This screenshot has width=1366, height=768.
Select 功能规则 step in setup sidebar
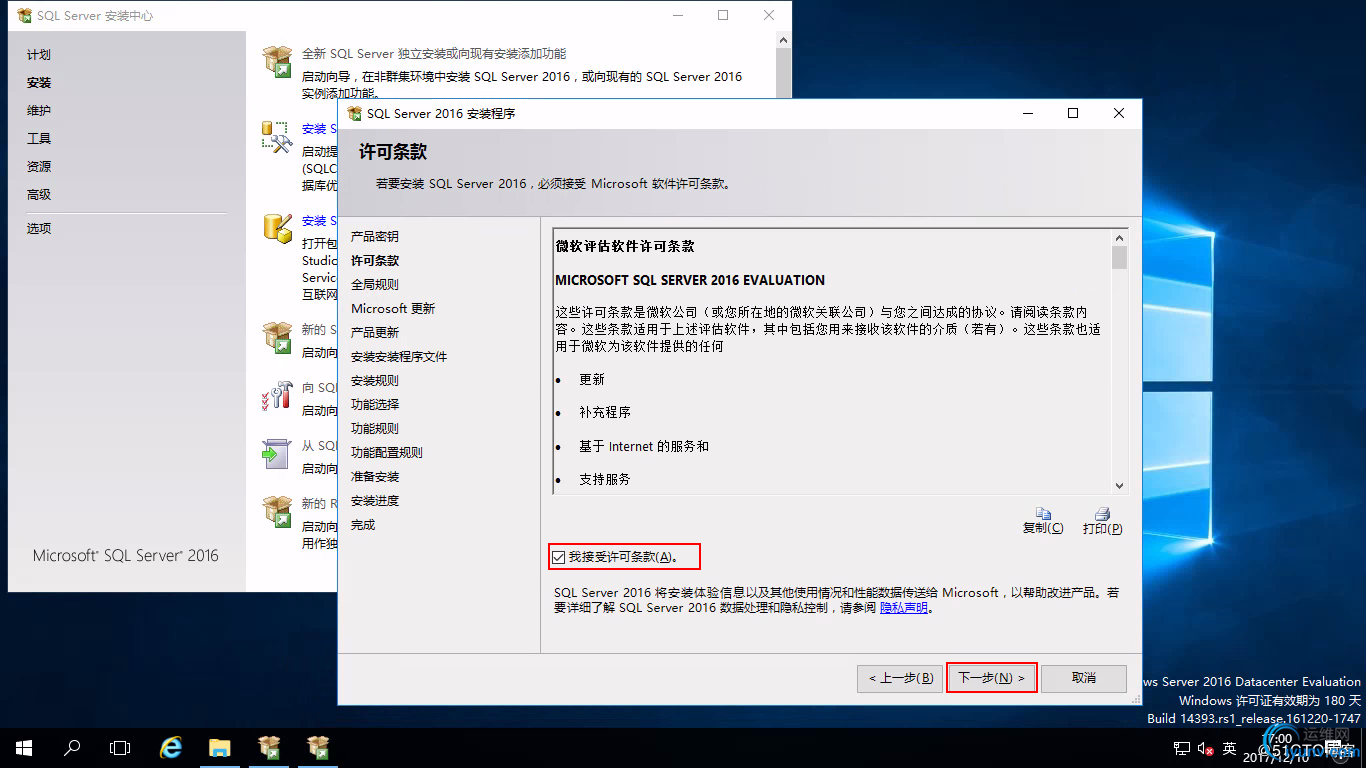[375, 428]
